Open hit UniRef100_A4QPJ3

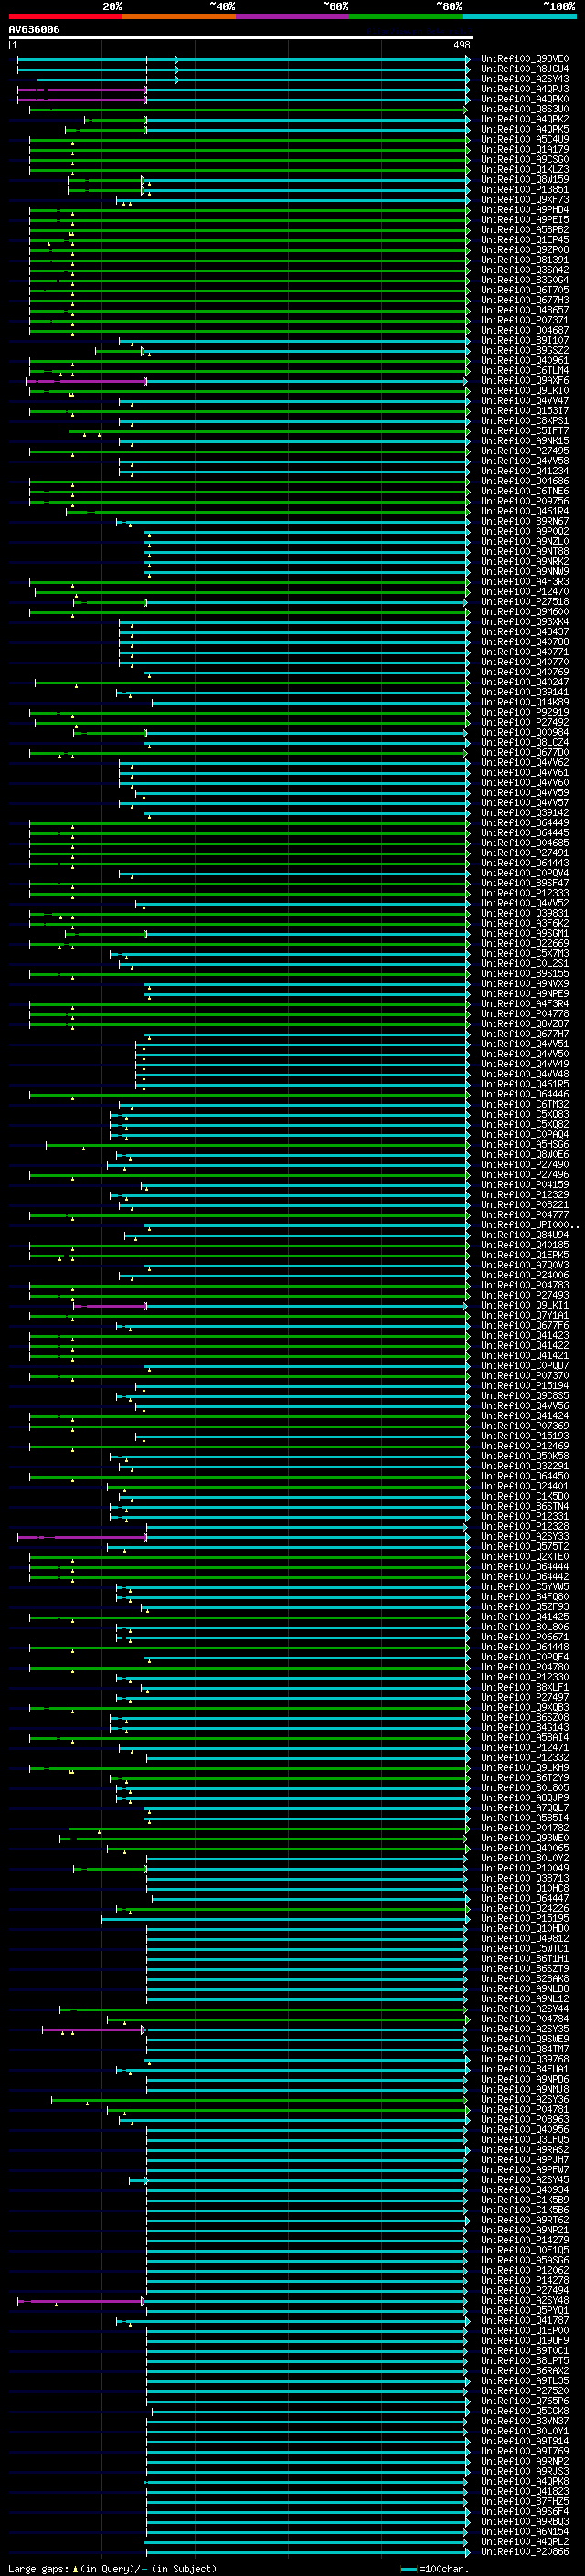(524, 89)
